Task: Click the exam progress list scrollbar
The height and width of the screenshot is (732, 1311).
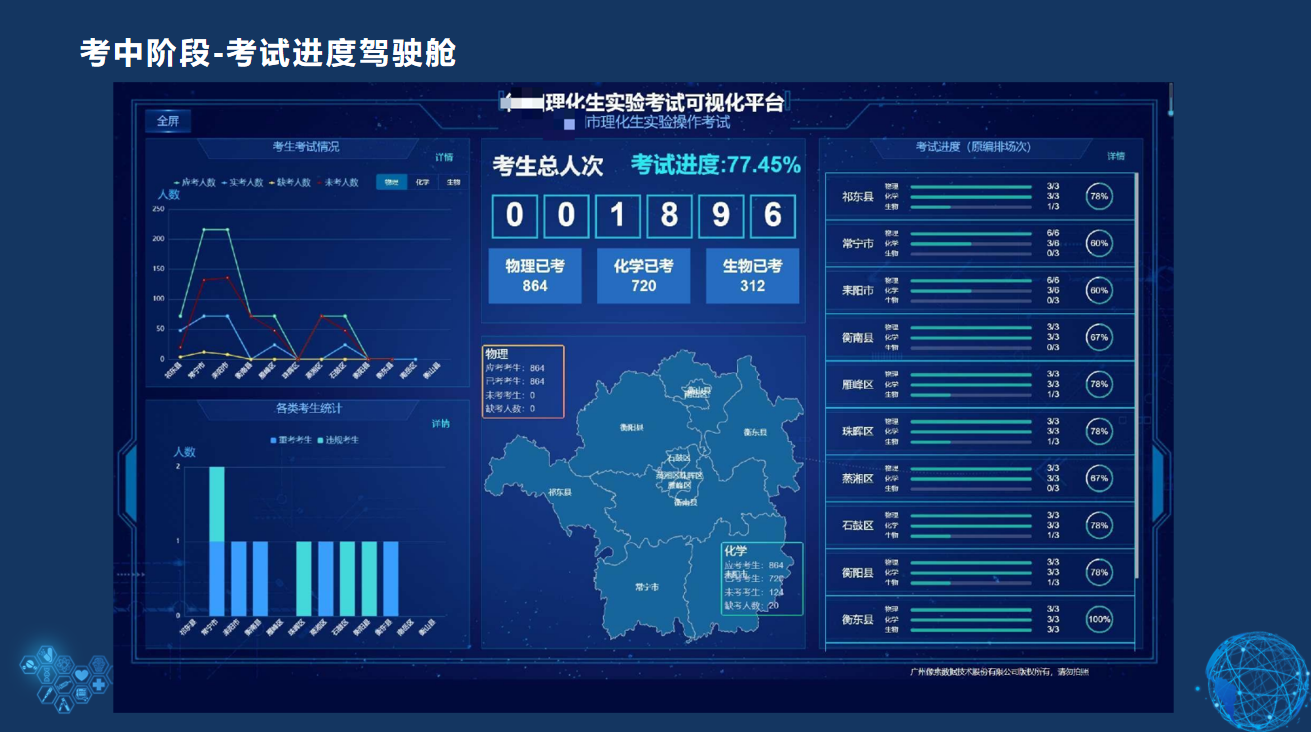Action: click(x=1137, y=380)
